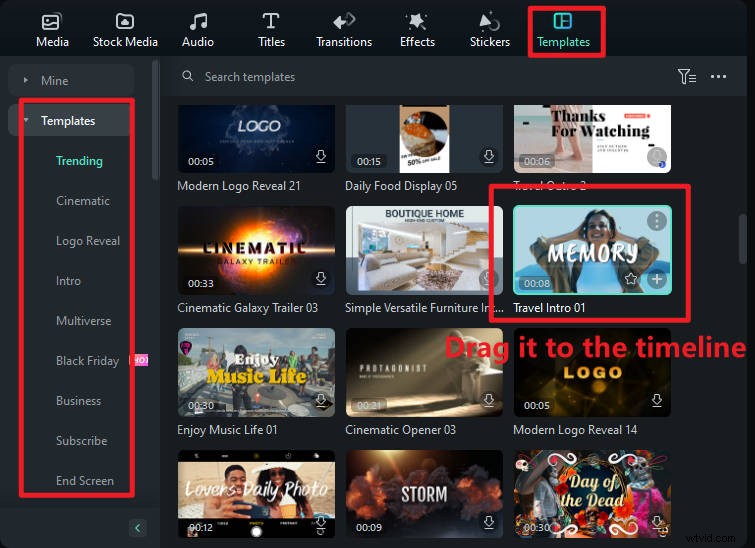Click the templates grid vertical scrollbar
The height and width of the screenshot is (548, 755).
click(743, 239)
